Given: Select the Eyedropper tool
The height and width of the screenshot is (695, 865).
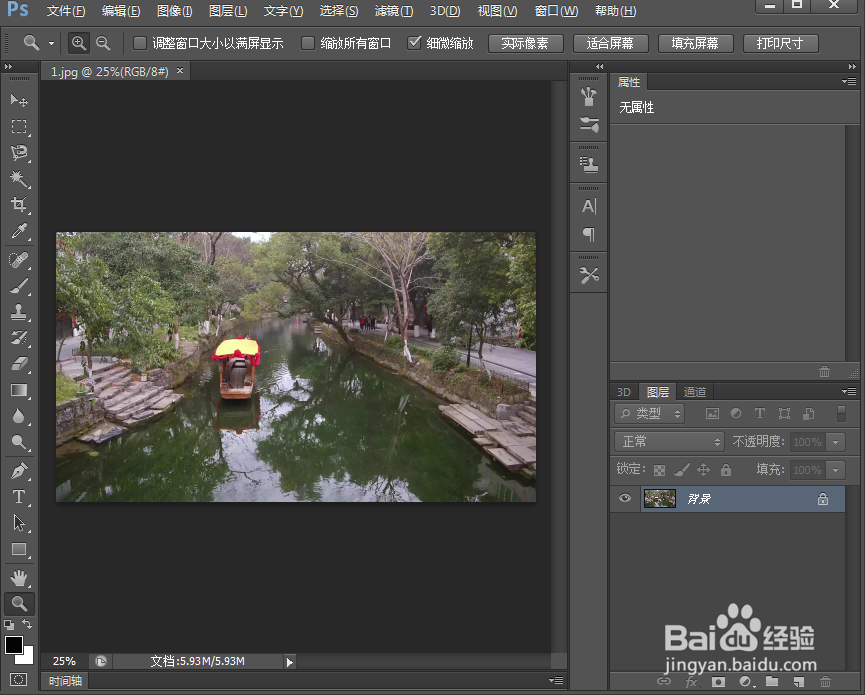Looking at the screenshot, I should [19, 231].
